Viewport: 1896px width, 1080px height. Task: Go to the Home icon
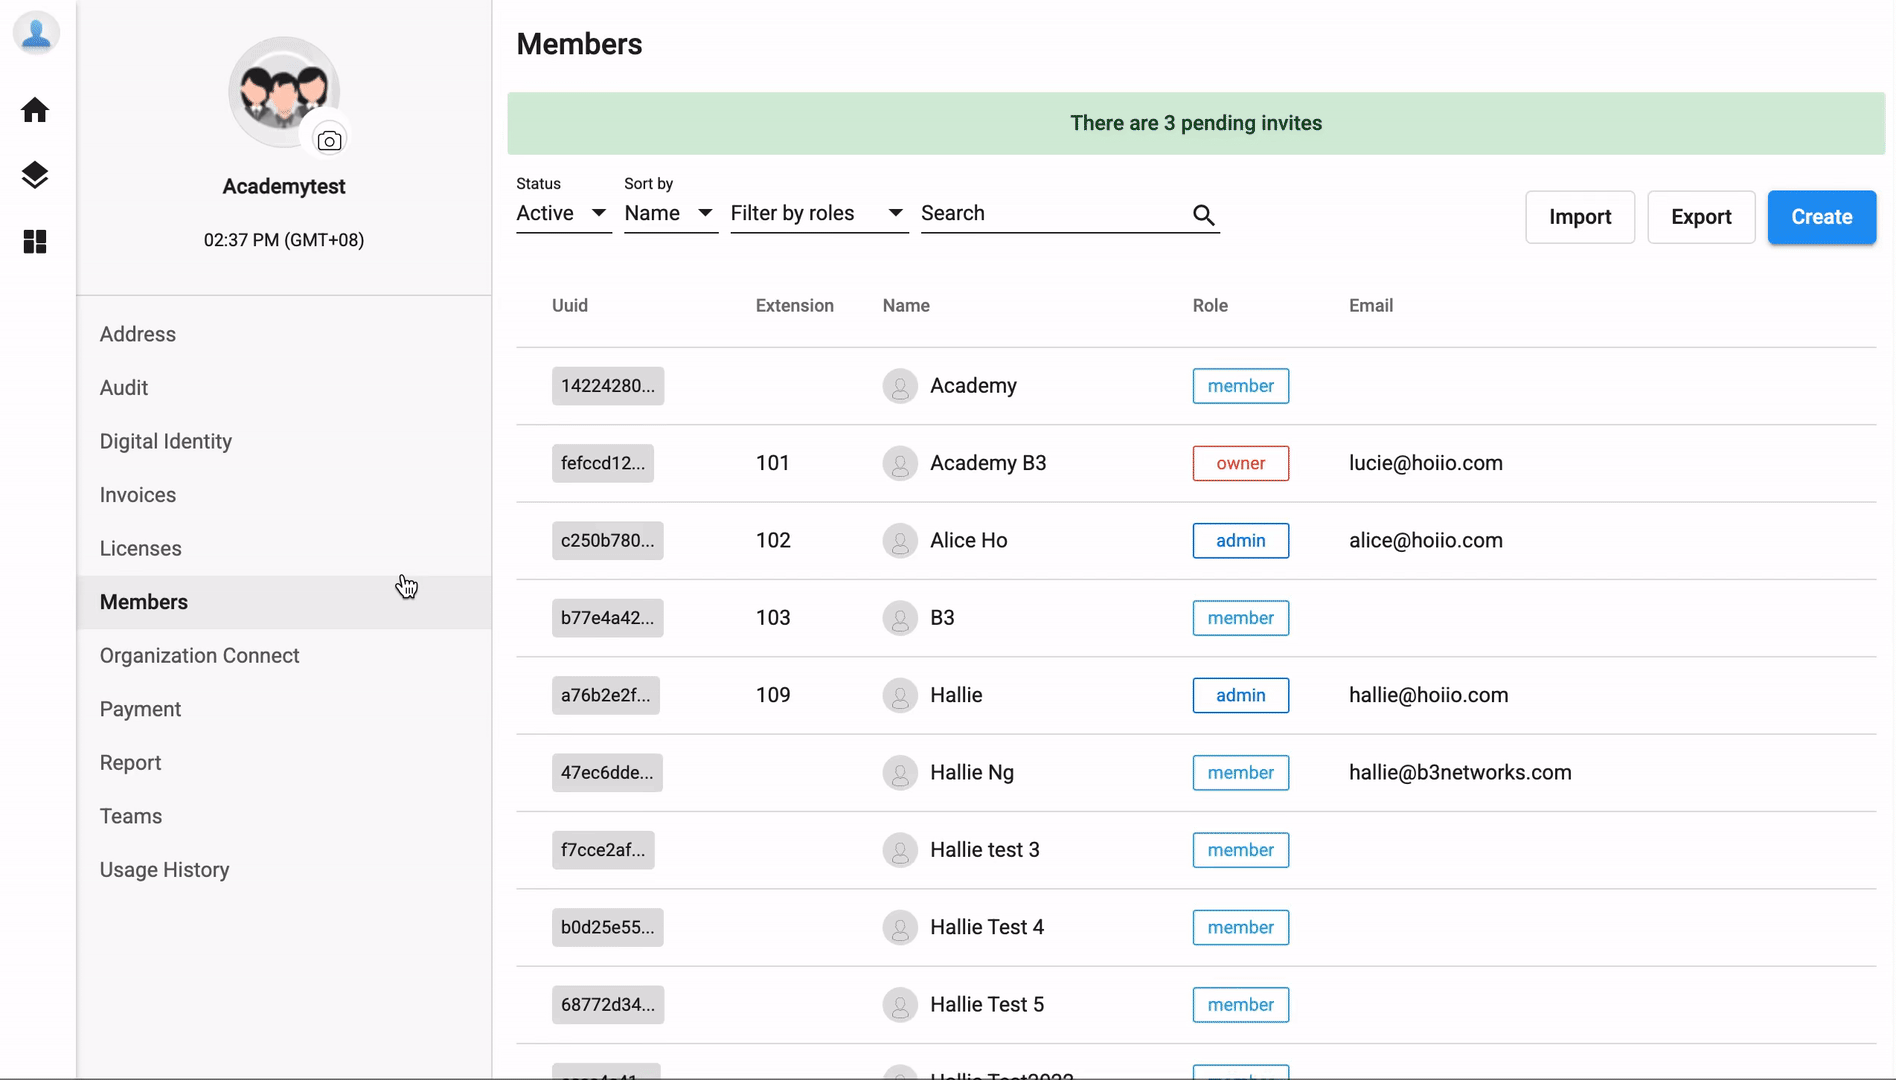pos(35,110)
